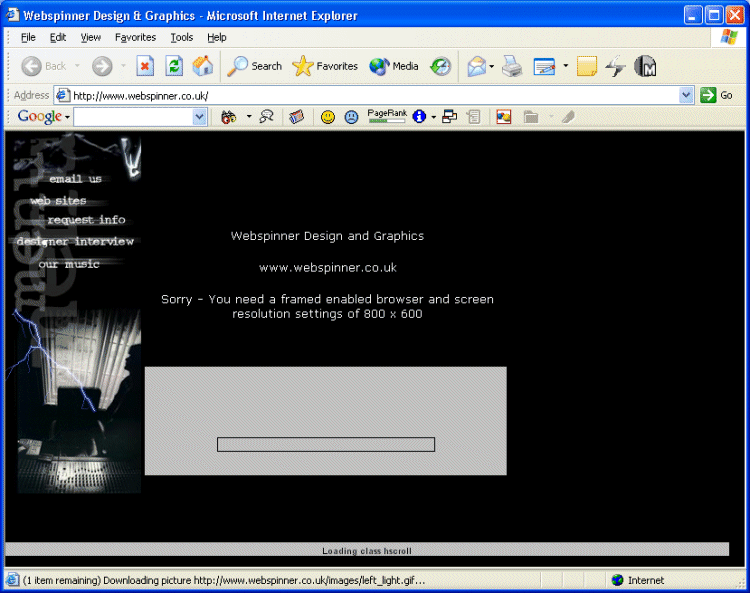Expand the Google search options arrow

pos(249,116)
